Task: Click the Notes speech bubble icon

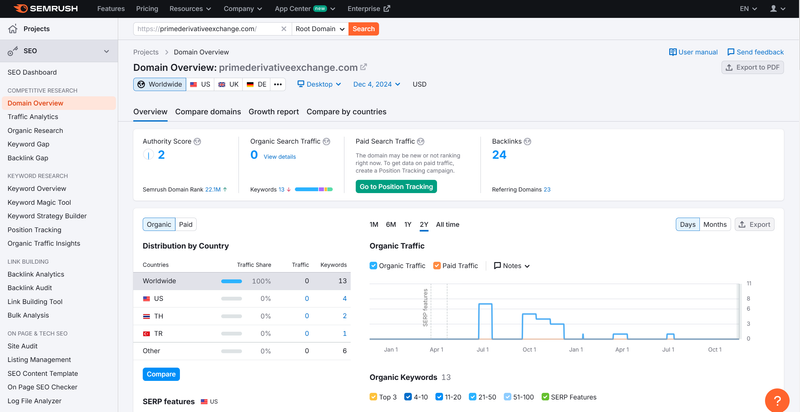Action: pyautogui.click(x=497, y=266)
